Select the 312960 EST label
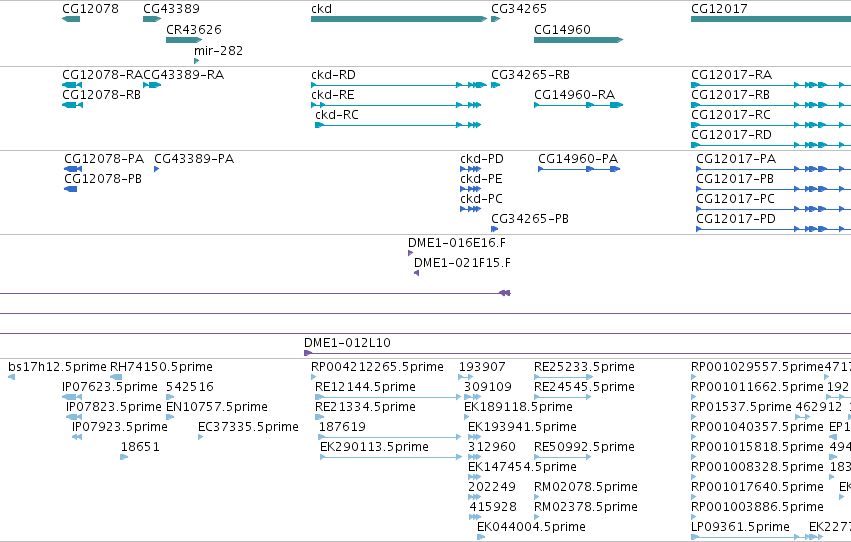The image size is (851, 542). pyautogui.click(x=492, y=447)
